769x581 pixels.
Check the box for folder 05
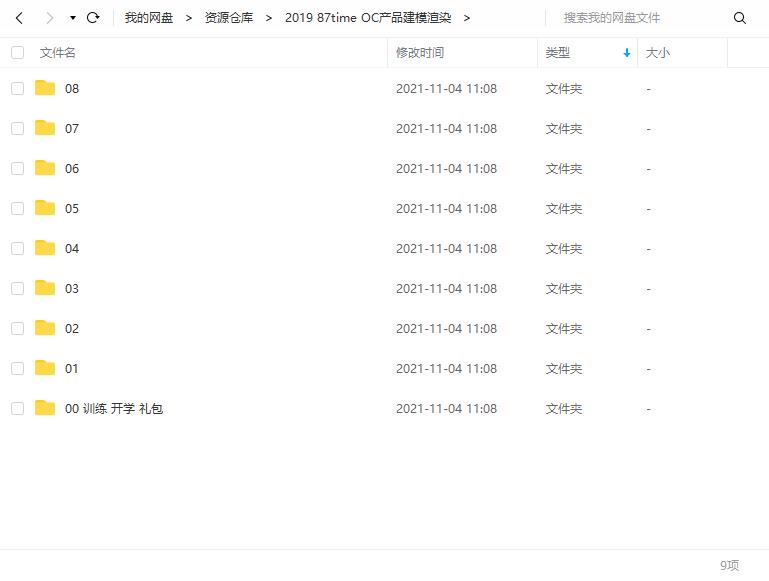(x=18, y=208)
